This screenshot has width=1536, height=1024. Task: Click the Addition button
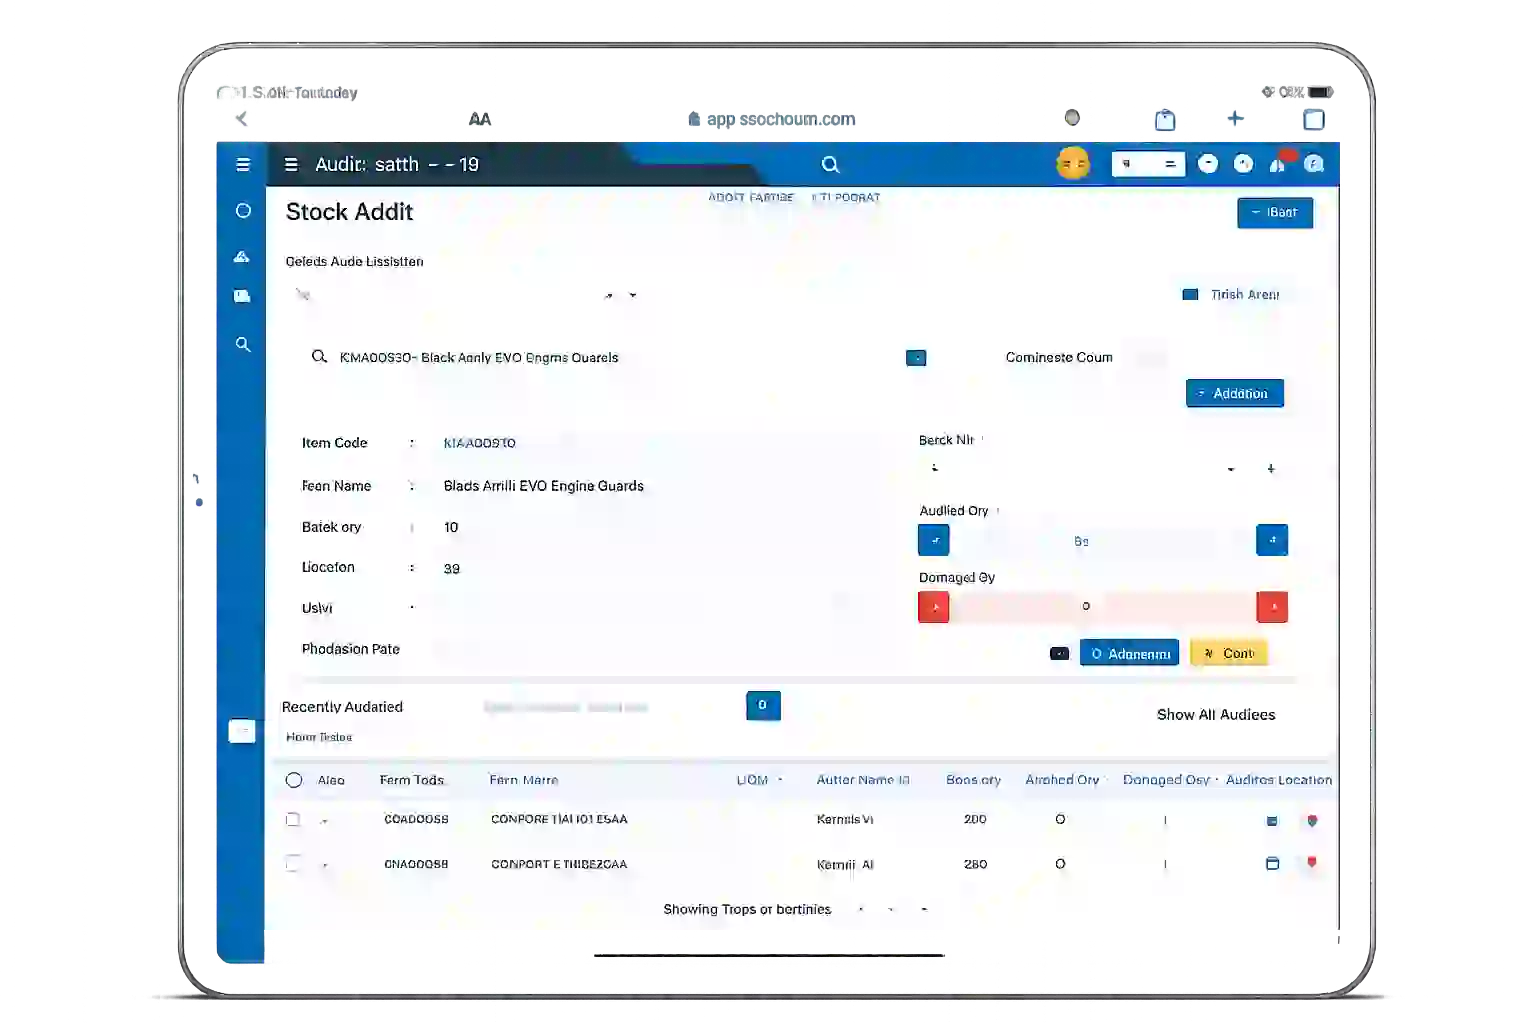tap(1235, 394)
